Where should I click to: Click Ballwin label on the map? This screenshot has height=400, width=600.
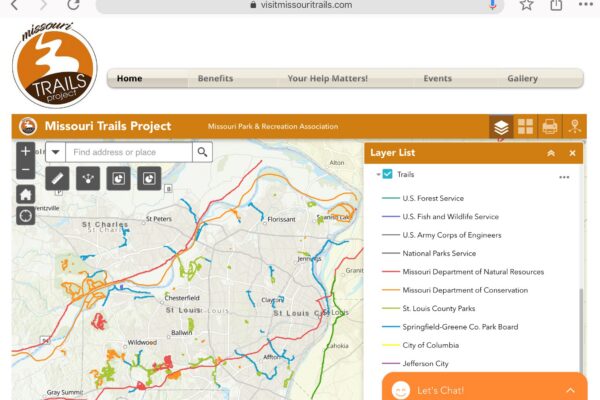point(181,333)
